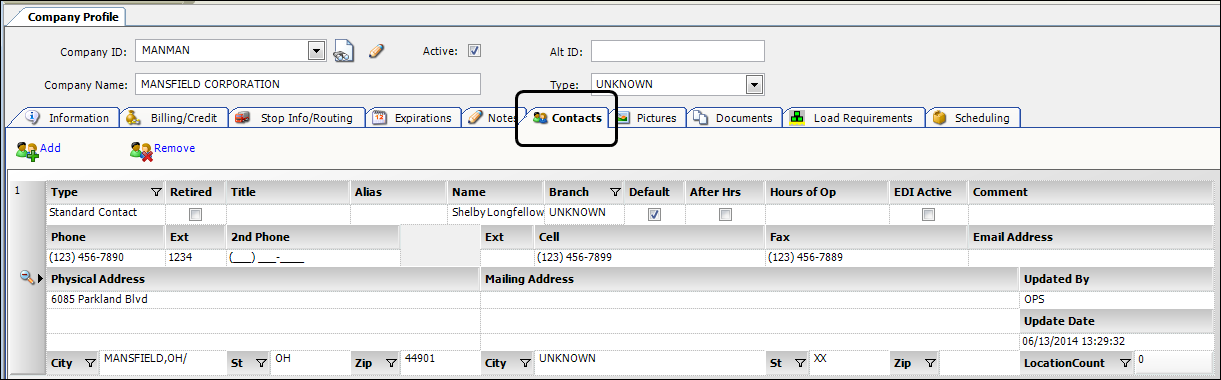1221x380 pixels.
Task: Open the Type UNKNOWN dropdown
Action: point(755,85)
